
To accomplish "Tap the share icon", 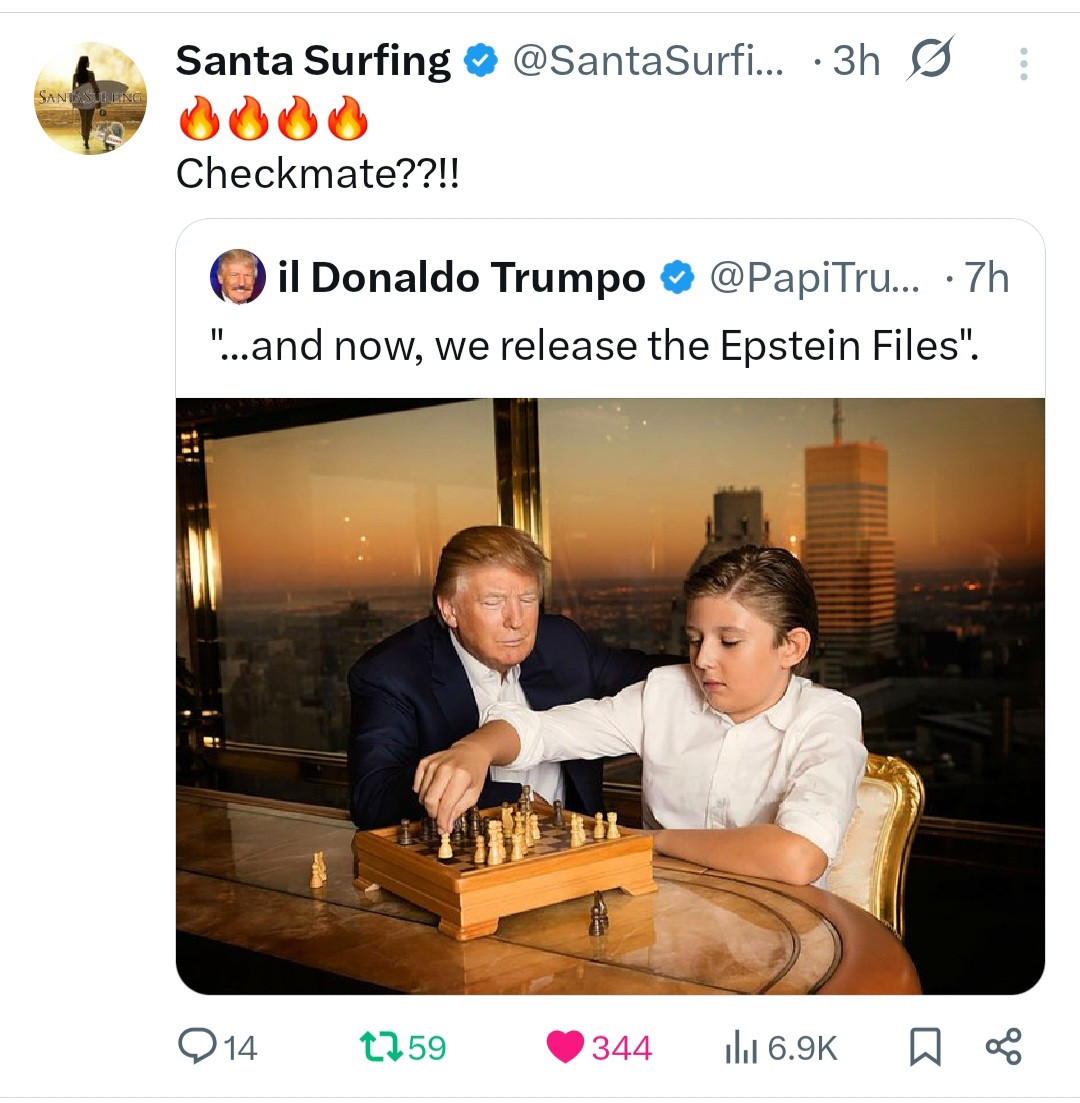I will pos(1003,1047).
